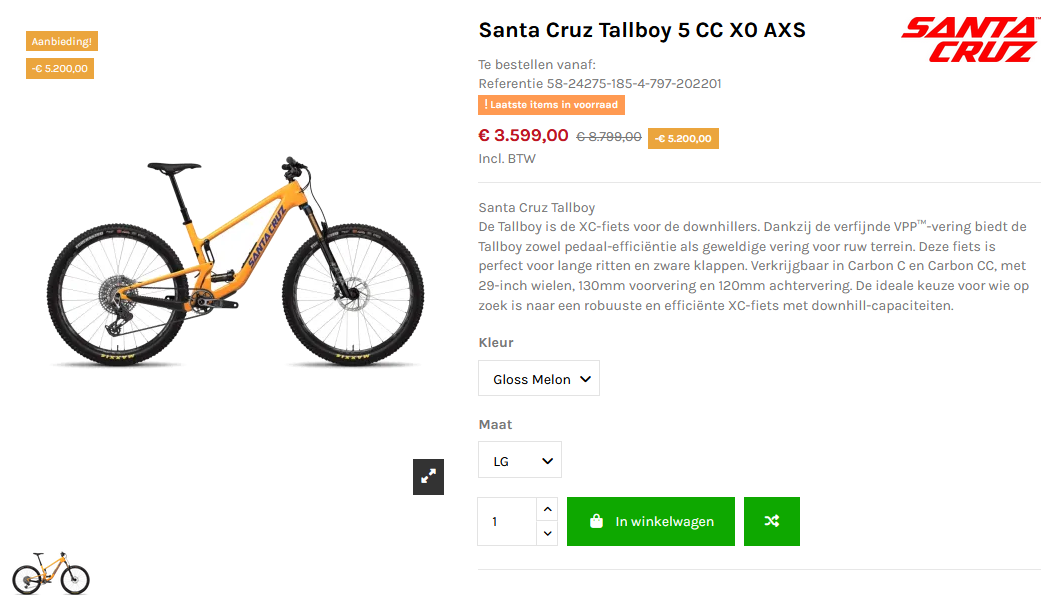Click the product reference number line

click(x=600, y=84)
